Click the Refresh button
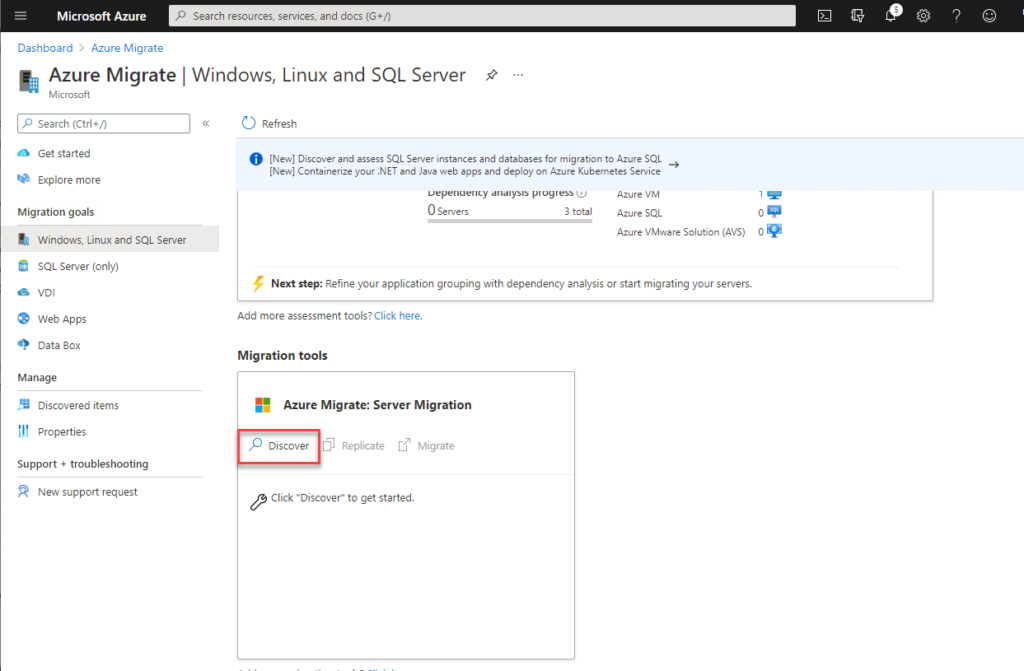The image size is (1024, 671). click(x=269, y=123)
